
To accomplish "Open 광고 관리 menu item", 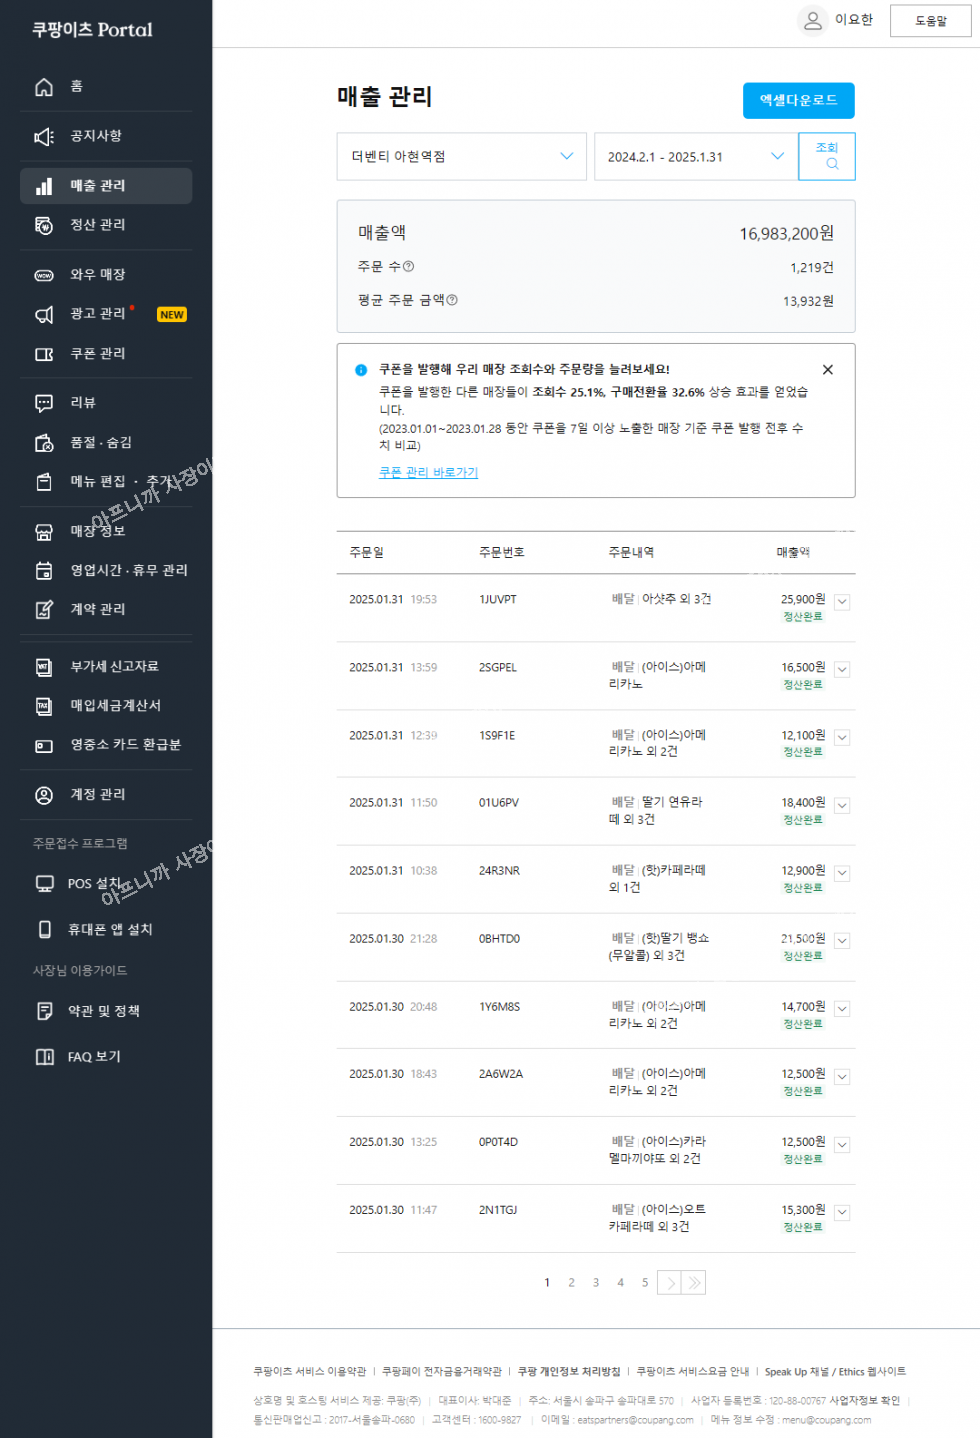I will [98, 314].
